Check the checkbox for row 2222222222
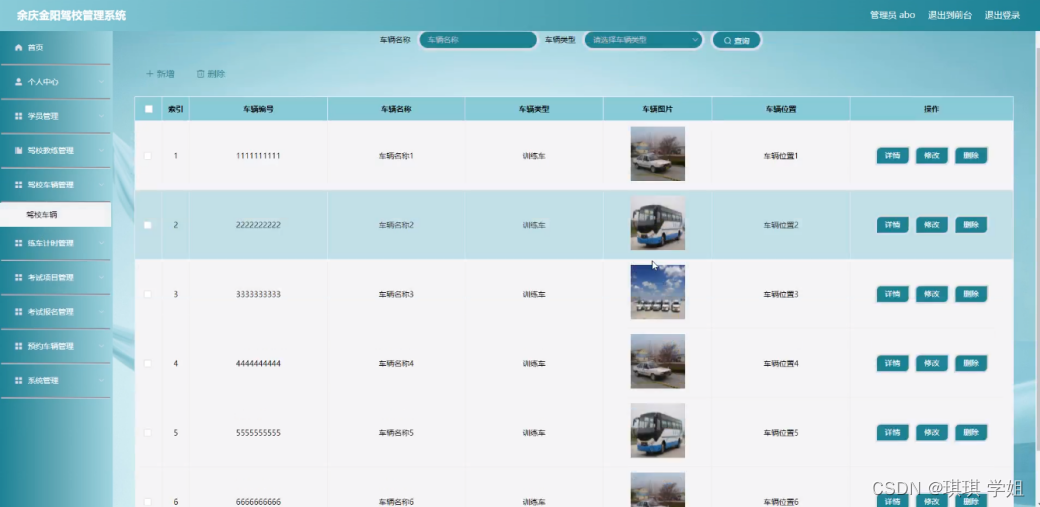The height and width of the screenshot is (507, 1040). pos(148,225)
